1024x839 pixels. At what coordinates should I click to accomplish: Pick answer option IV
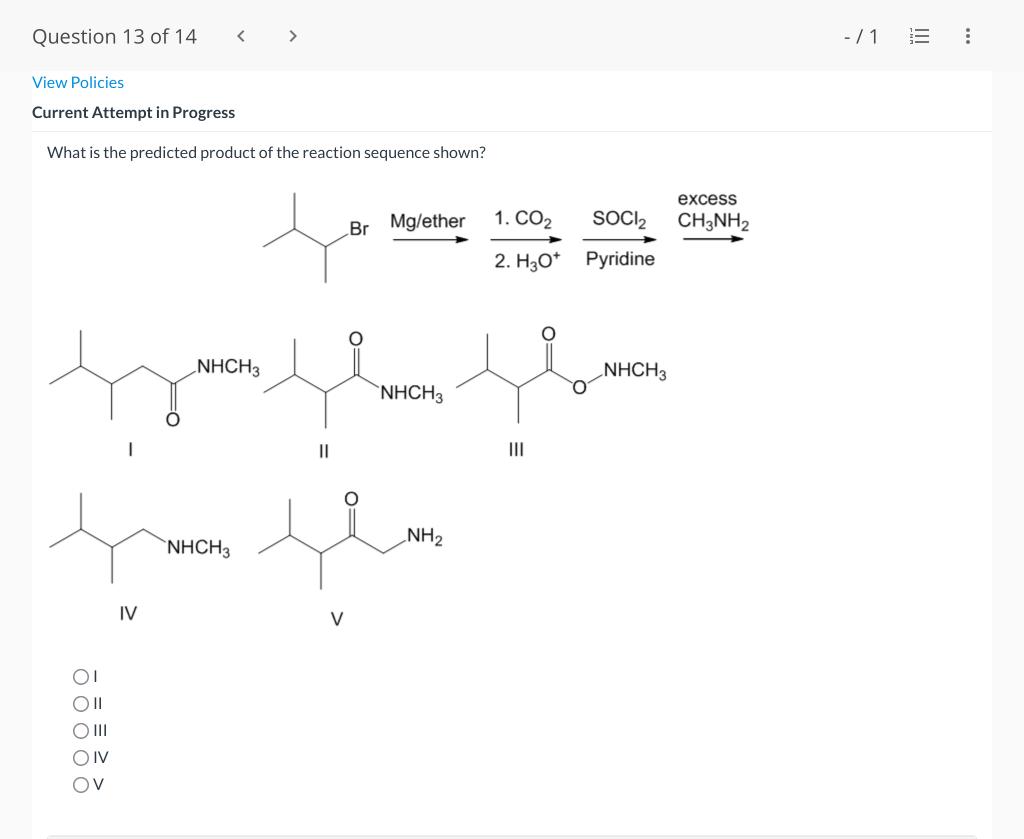click(81, 757)
